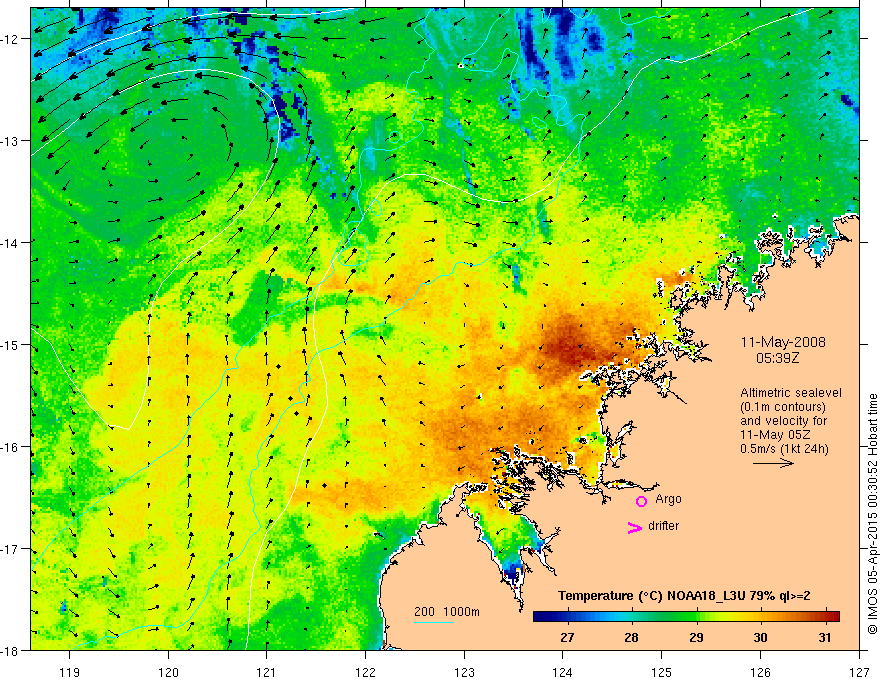Click the 'drifter' legend label
The width and height of the screenshot is (880, 680).
coord(663,526)
